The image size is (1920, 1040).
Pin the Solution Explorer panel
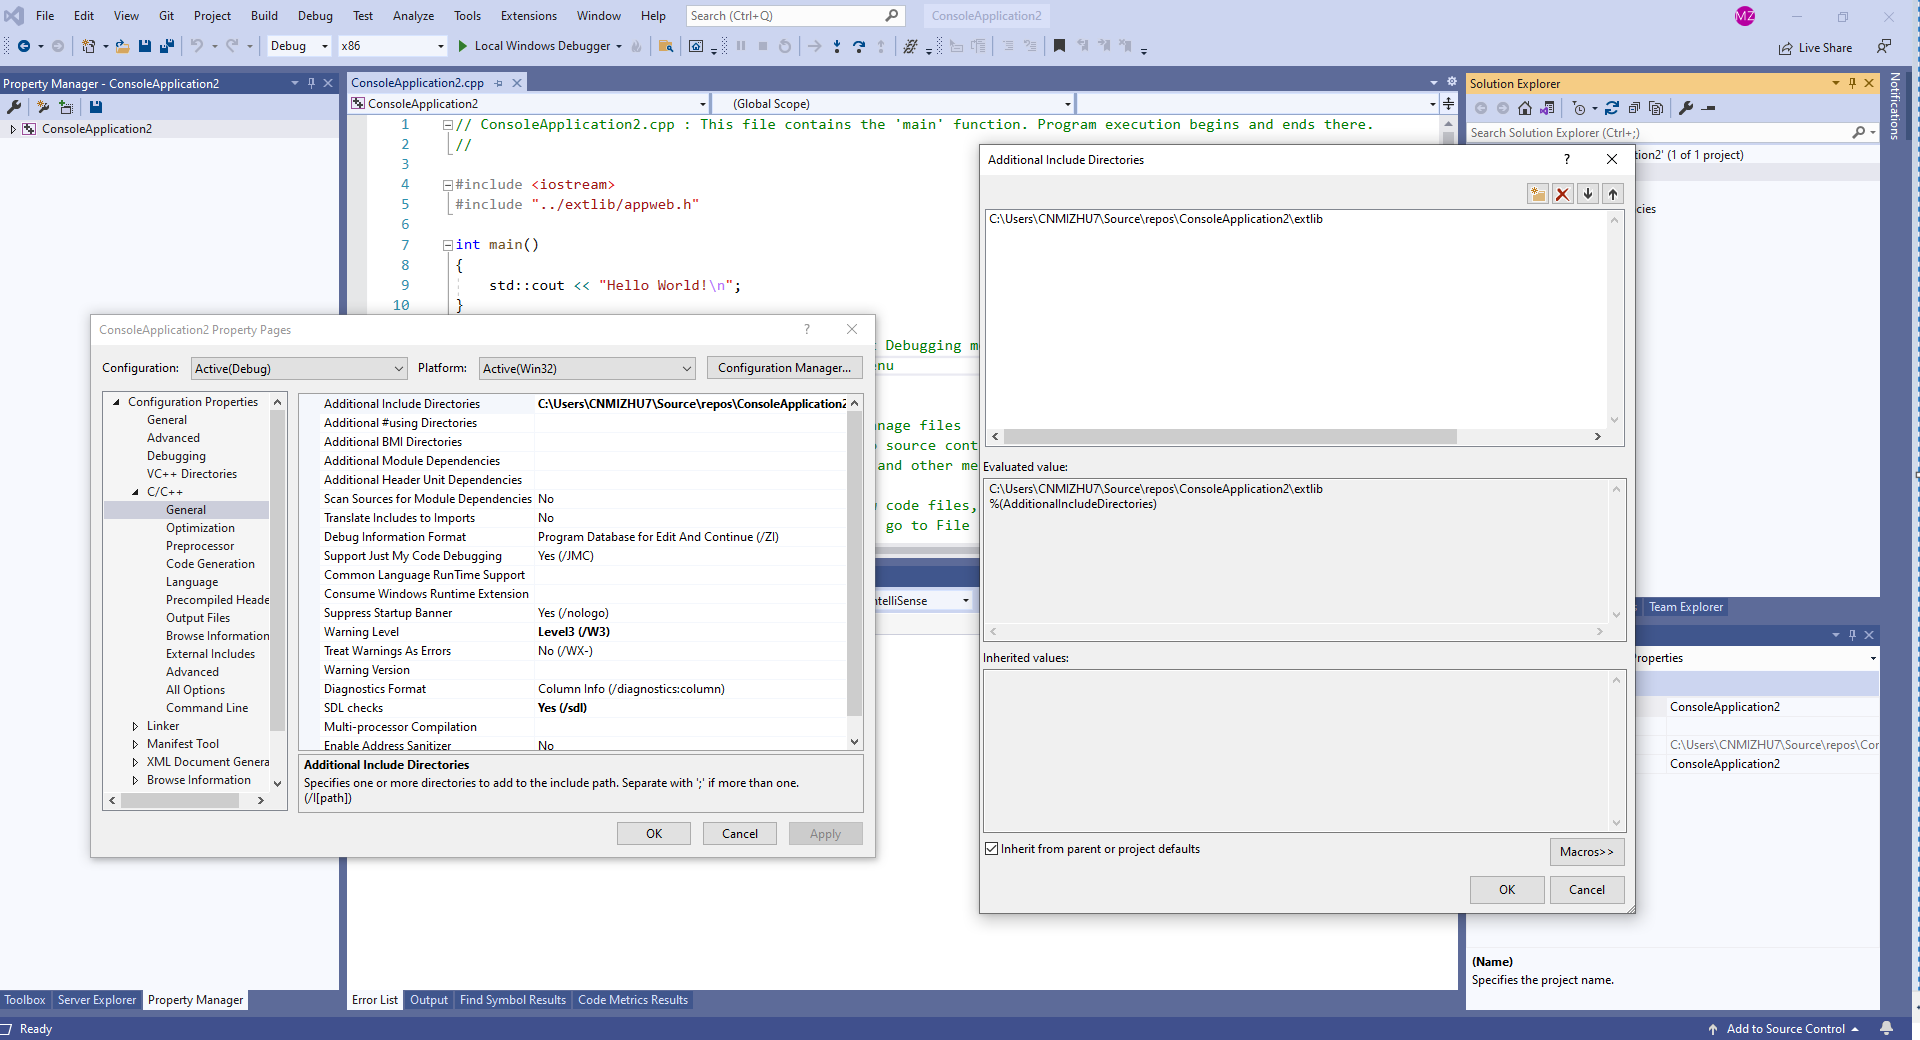(x=1852, y=83)
